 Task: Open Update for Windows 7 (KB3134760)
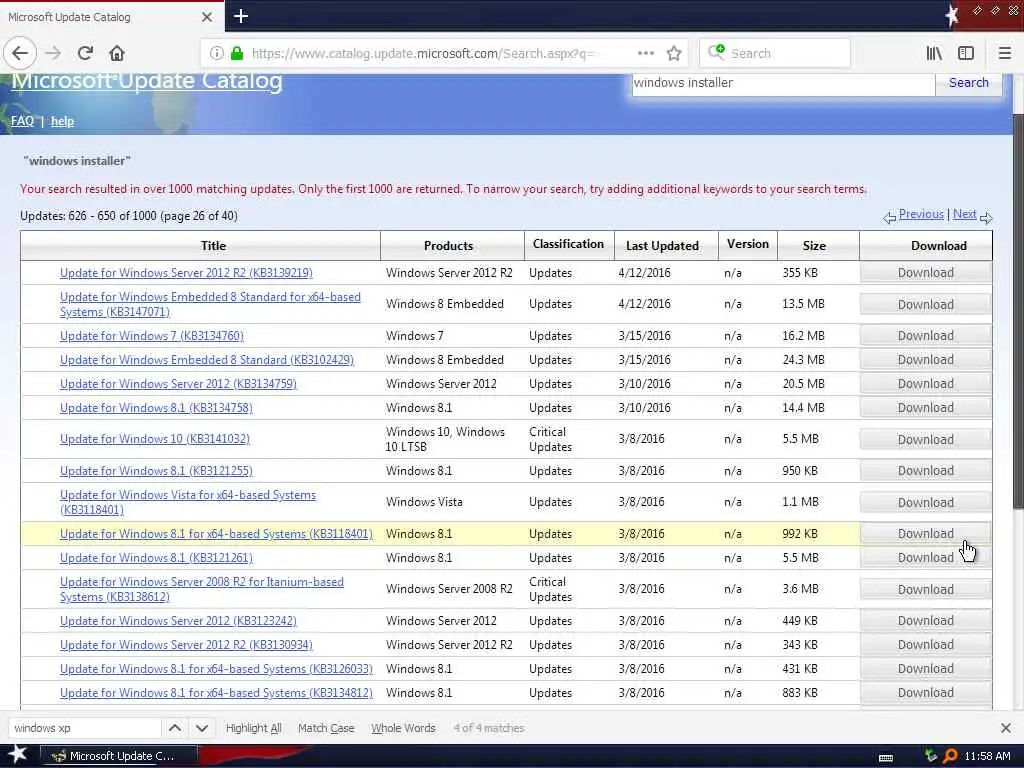click(x=152, y=336)
